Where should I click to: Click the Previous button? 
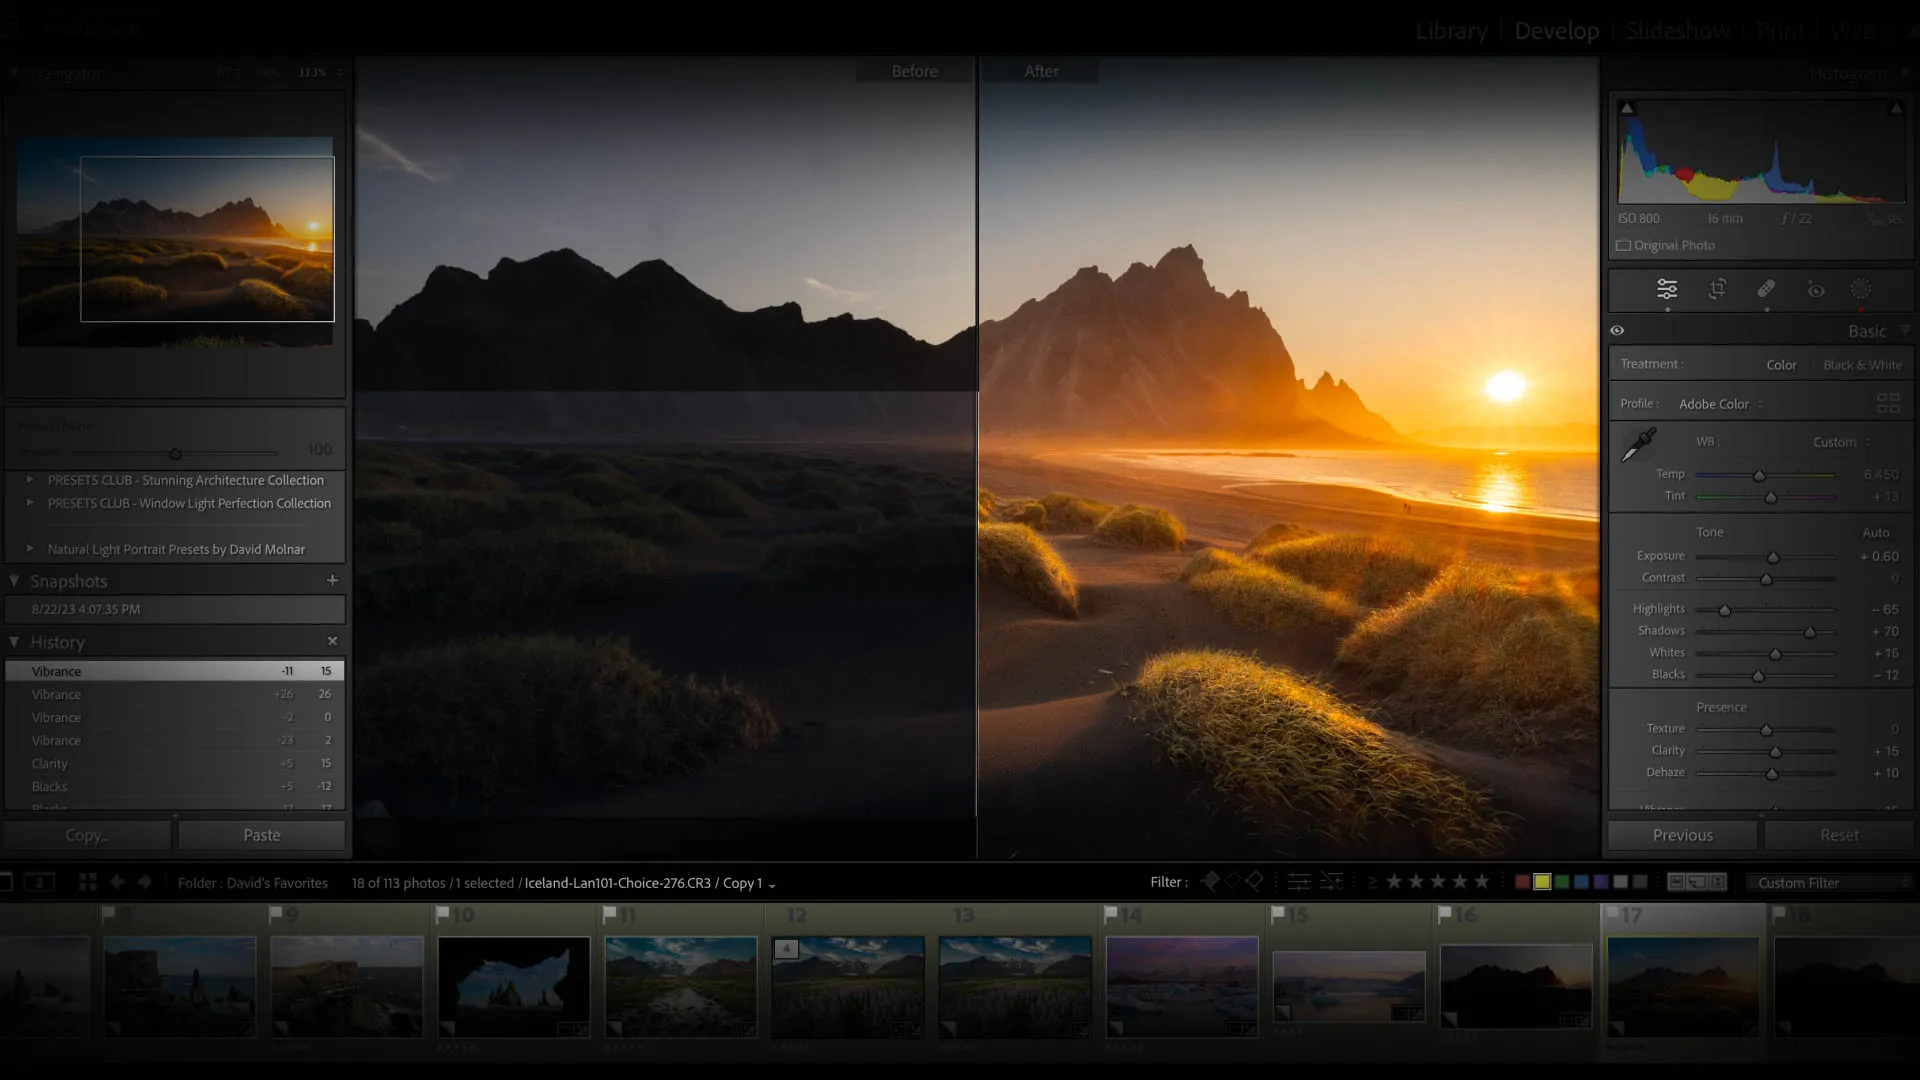(x=1682, y=835)
